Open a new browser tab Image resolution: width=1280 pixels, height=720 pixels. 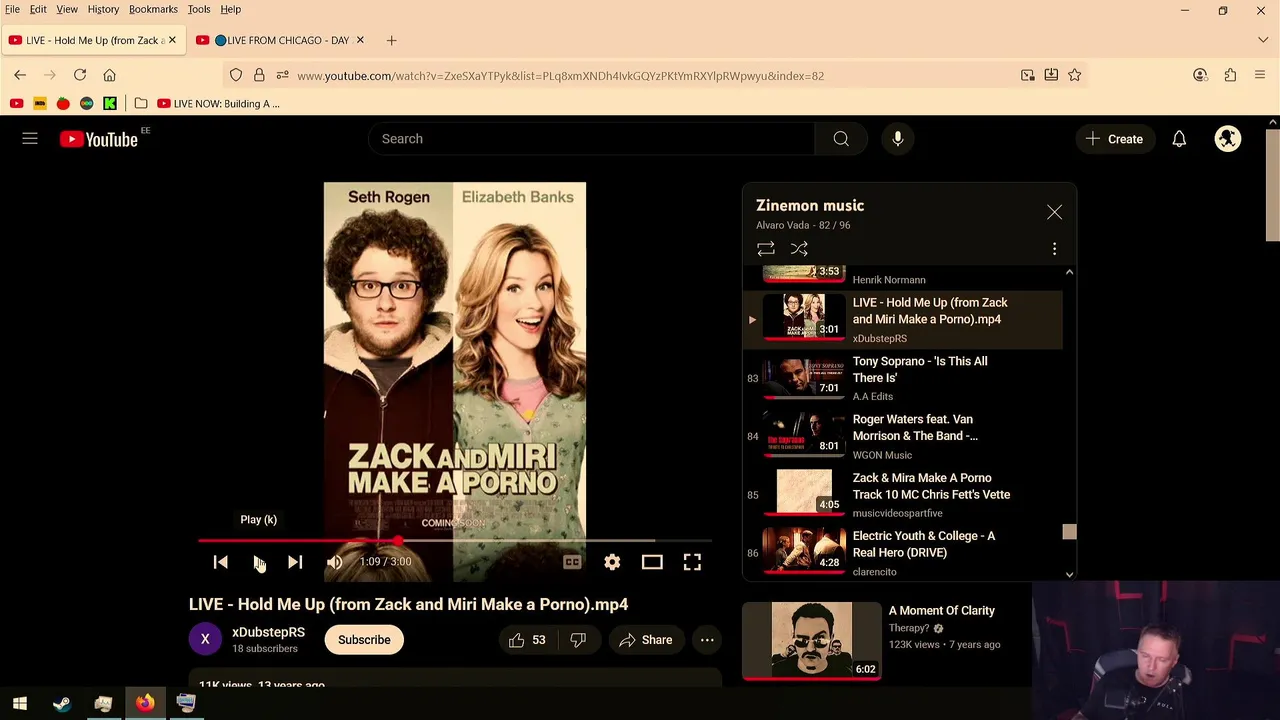[392, 40]
